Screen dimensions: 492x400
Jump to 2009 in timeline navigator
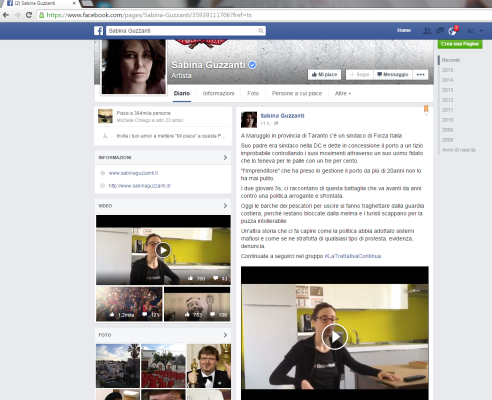point(447,130)
